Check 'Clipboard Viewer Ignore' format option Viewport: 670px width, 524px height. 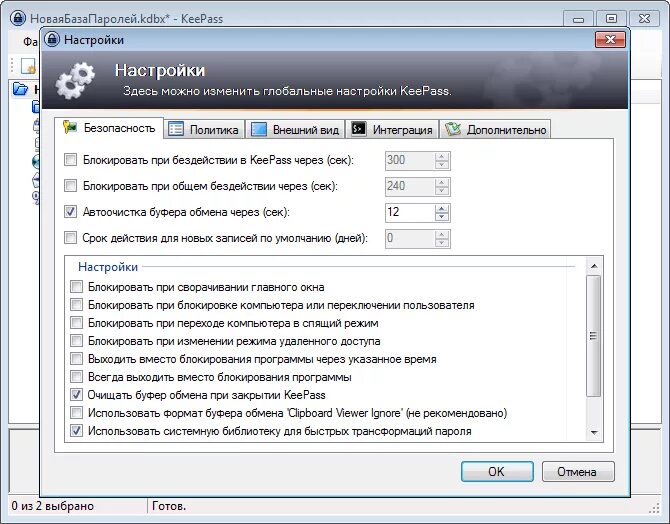tap(76, 412)
